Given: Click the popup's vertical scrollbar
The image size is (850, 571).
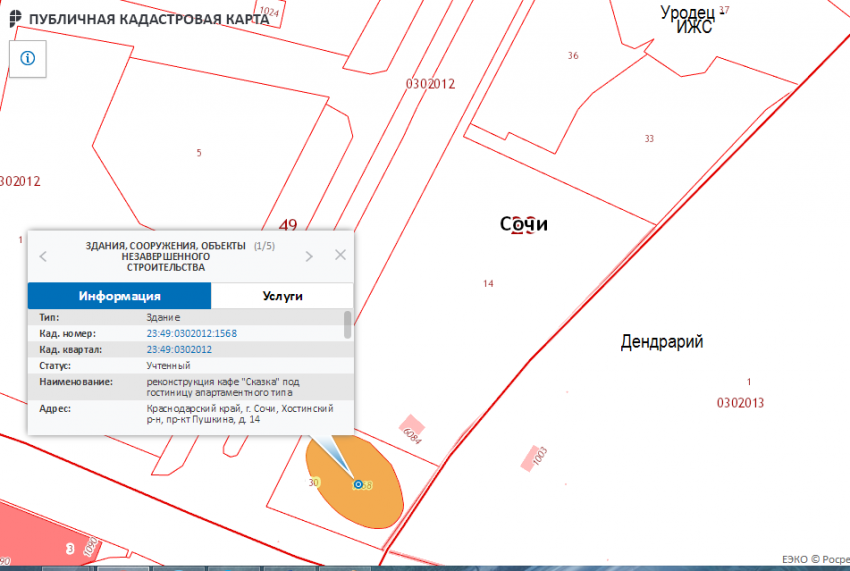Looking at the screenshot, I should click(x=348, y=325).
